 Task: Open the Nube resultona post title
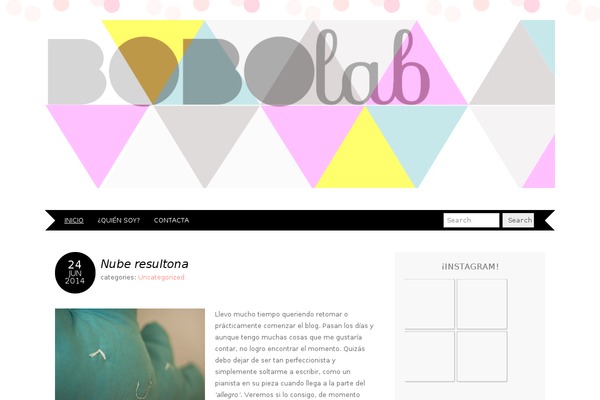click(144, 264)
